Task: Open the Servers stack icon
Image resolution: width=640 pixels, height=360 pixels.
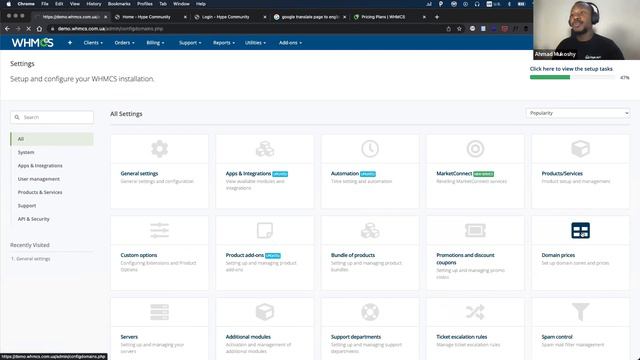Action: tap(160, 312)
